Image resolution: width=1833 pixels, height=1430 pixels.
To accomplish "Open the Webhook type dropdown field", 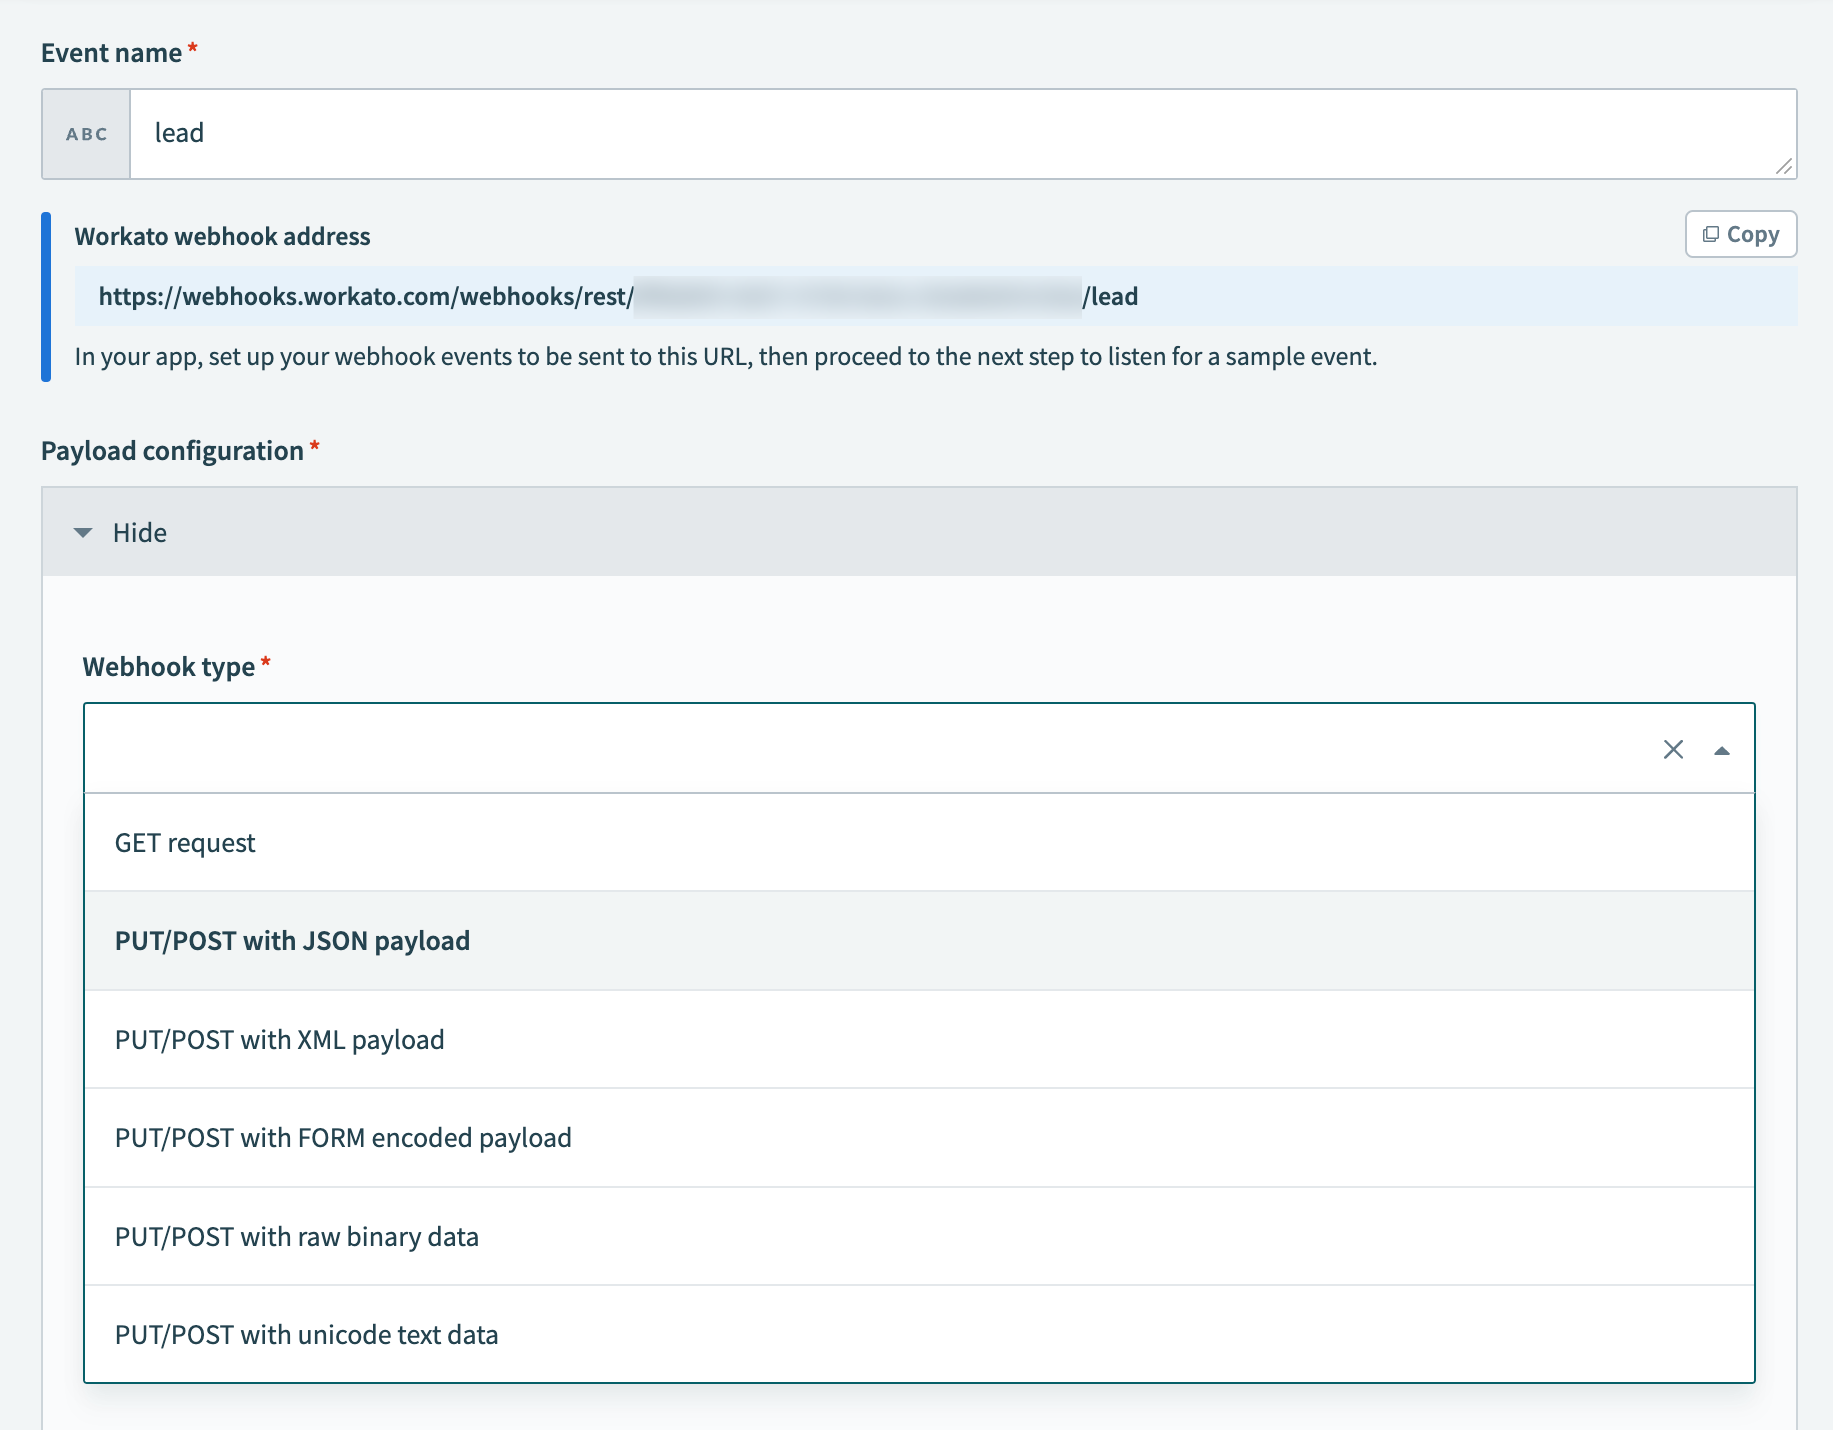I will [x=800, y=748].
